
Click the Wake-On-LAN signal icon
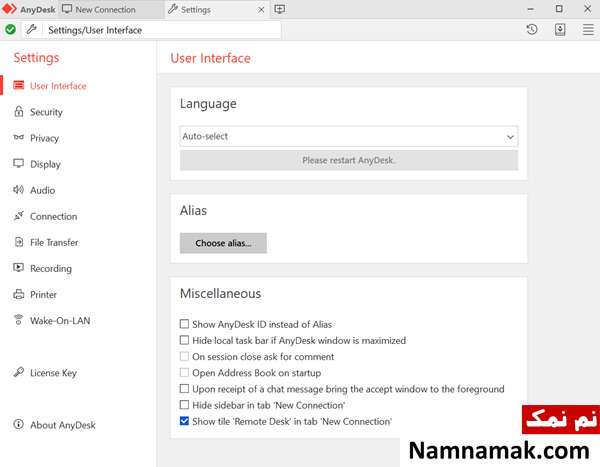coord(18,320)
